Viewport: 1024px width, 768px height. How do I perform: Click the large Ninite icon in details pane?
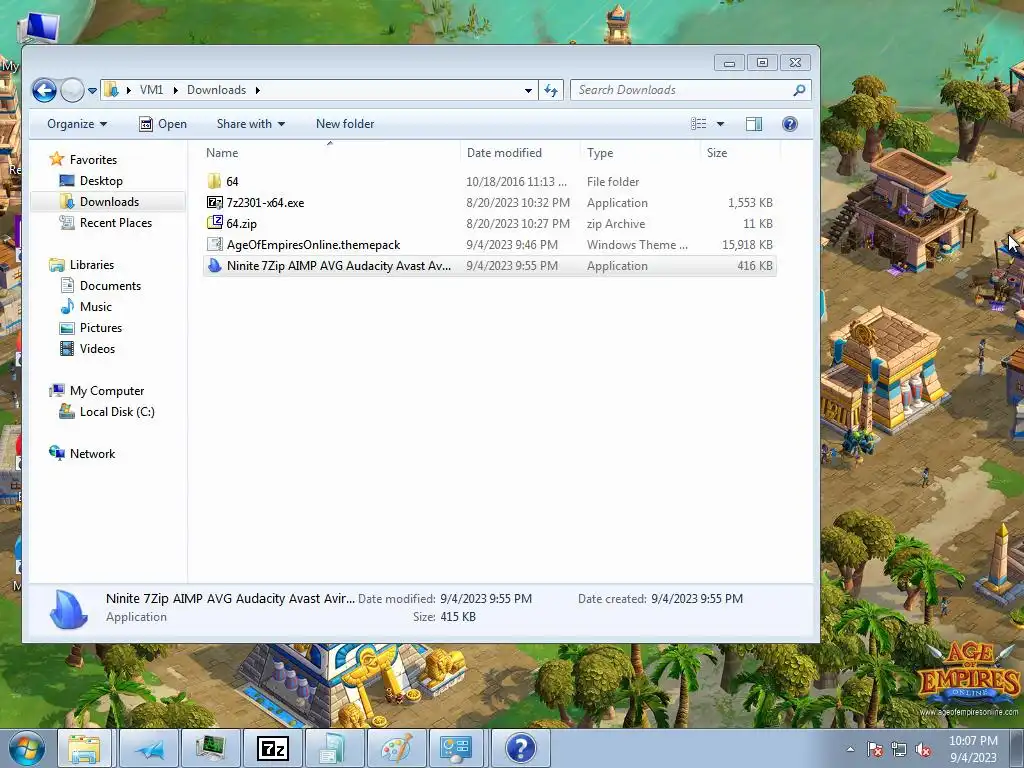coord(69,609)
